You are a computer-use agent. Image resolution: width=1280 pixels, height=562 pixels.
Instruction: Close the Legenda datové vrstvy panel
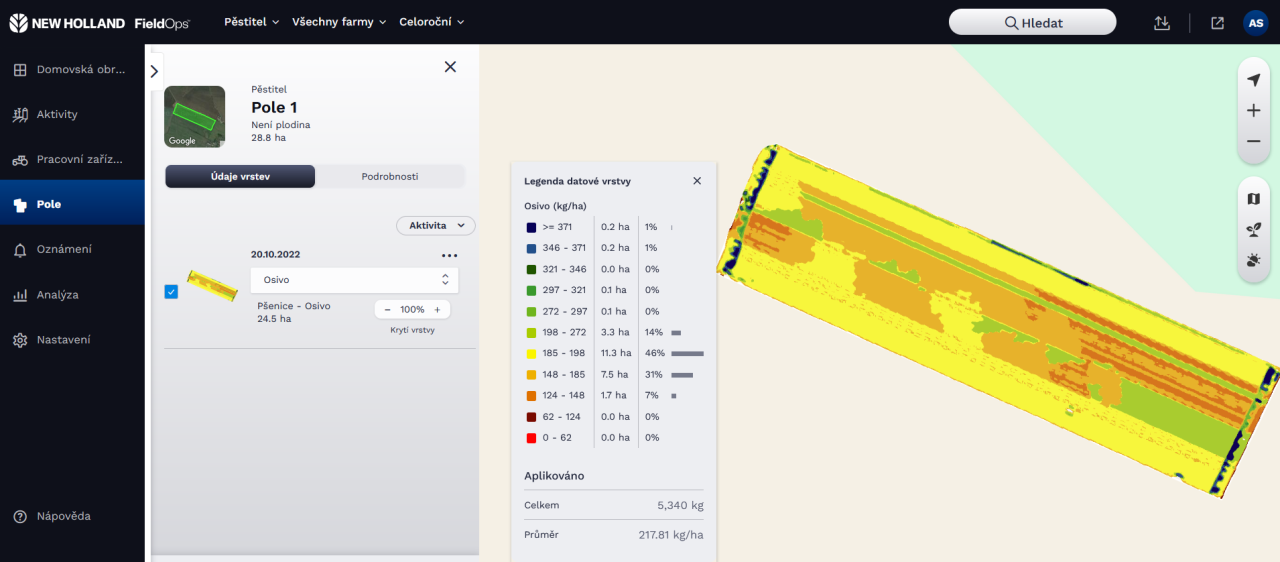click(x=697, y=181)
